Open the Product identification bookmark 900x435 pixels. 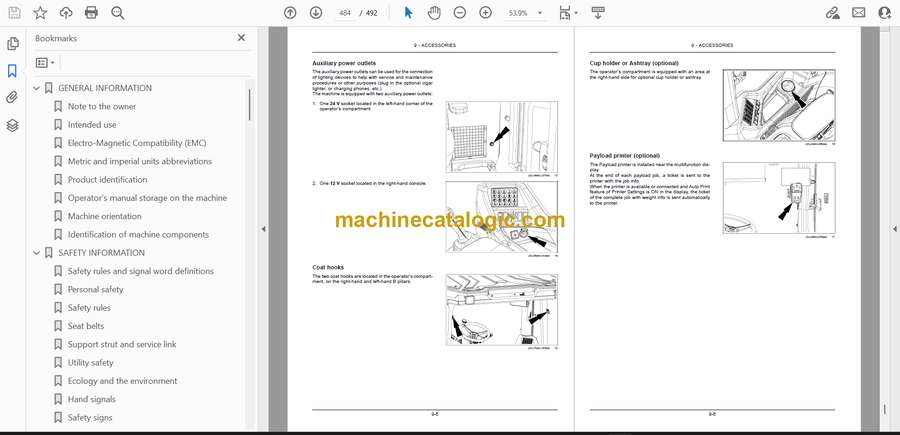point(107,180)
